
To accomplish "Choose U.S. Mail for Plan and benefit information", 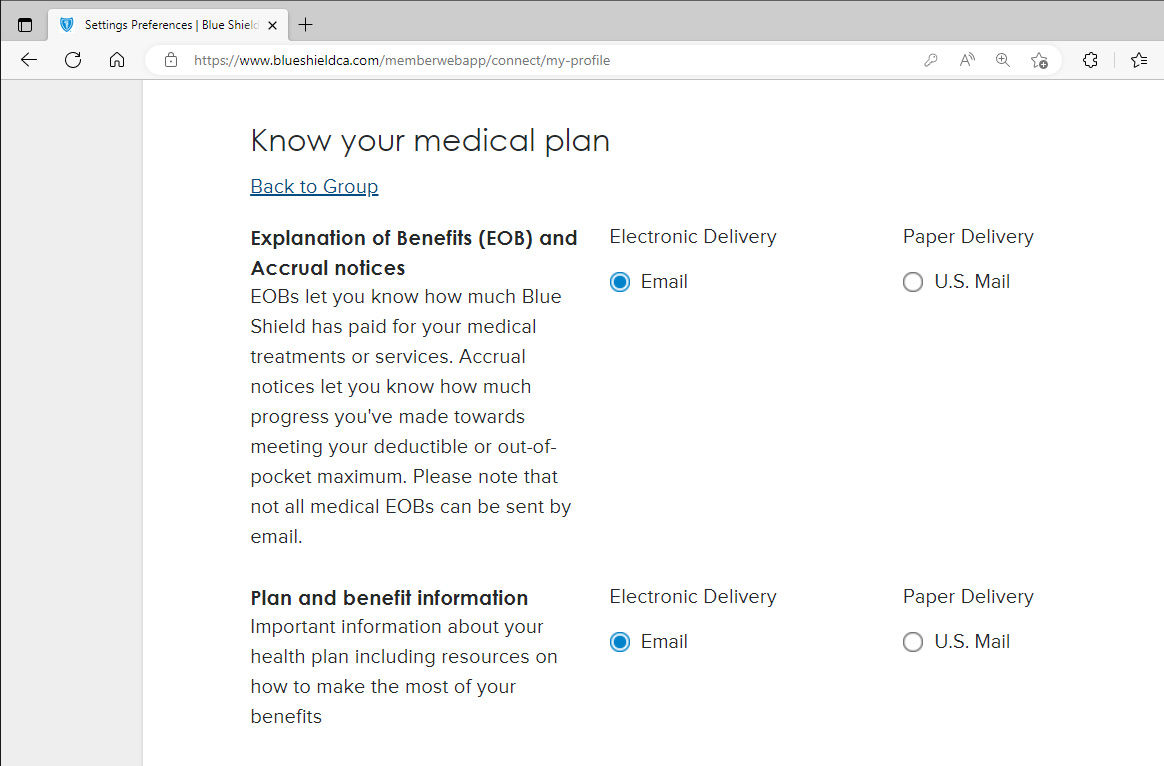I will pyautogui.click(x=913, y=642).
